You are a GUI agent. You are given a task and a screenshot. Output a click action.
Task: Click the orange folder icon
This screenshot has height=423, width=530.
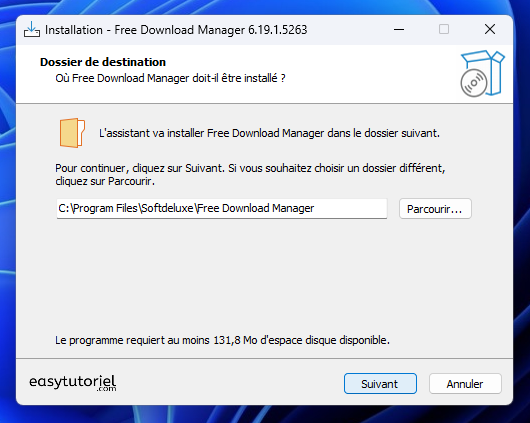[72, 133]
